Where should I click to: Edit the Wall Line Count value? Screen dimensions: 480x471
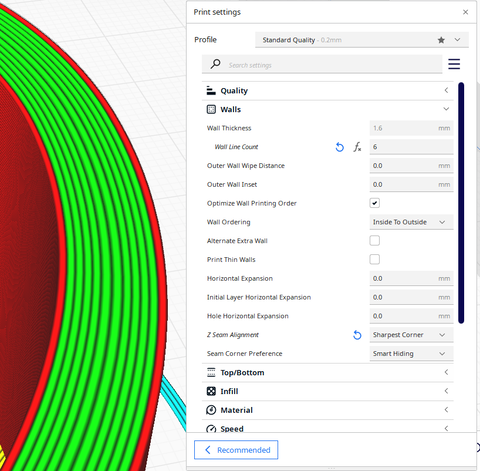pos(411,147)
